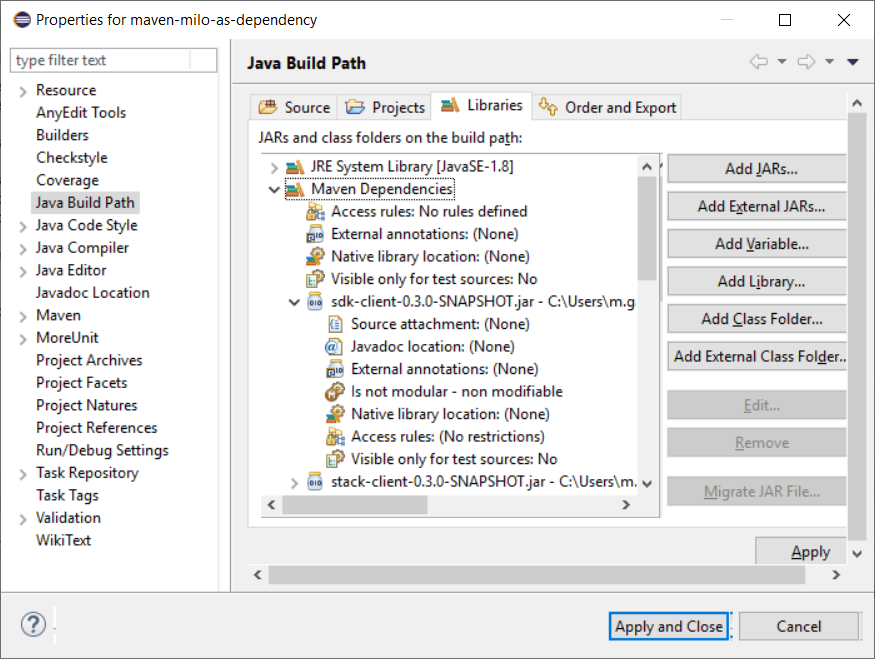Image resolution: width=875 pixels, height=659 pixels.
Task: Open the Order and Export tab
Action: [607, 107]
